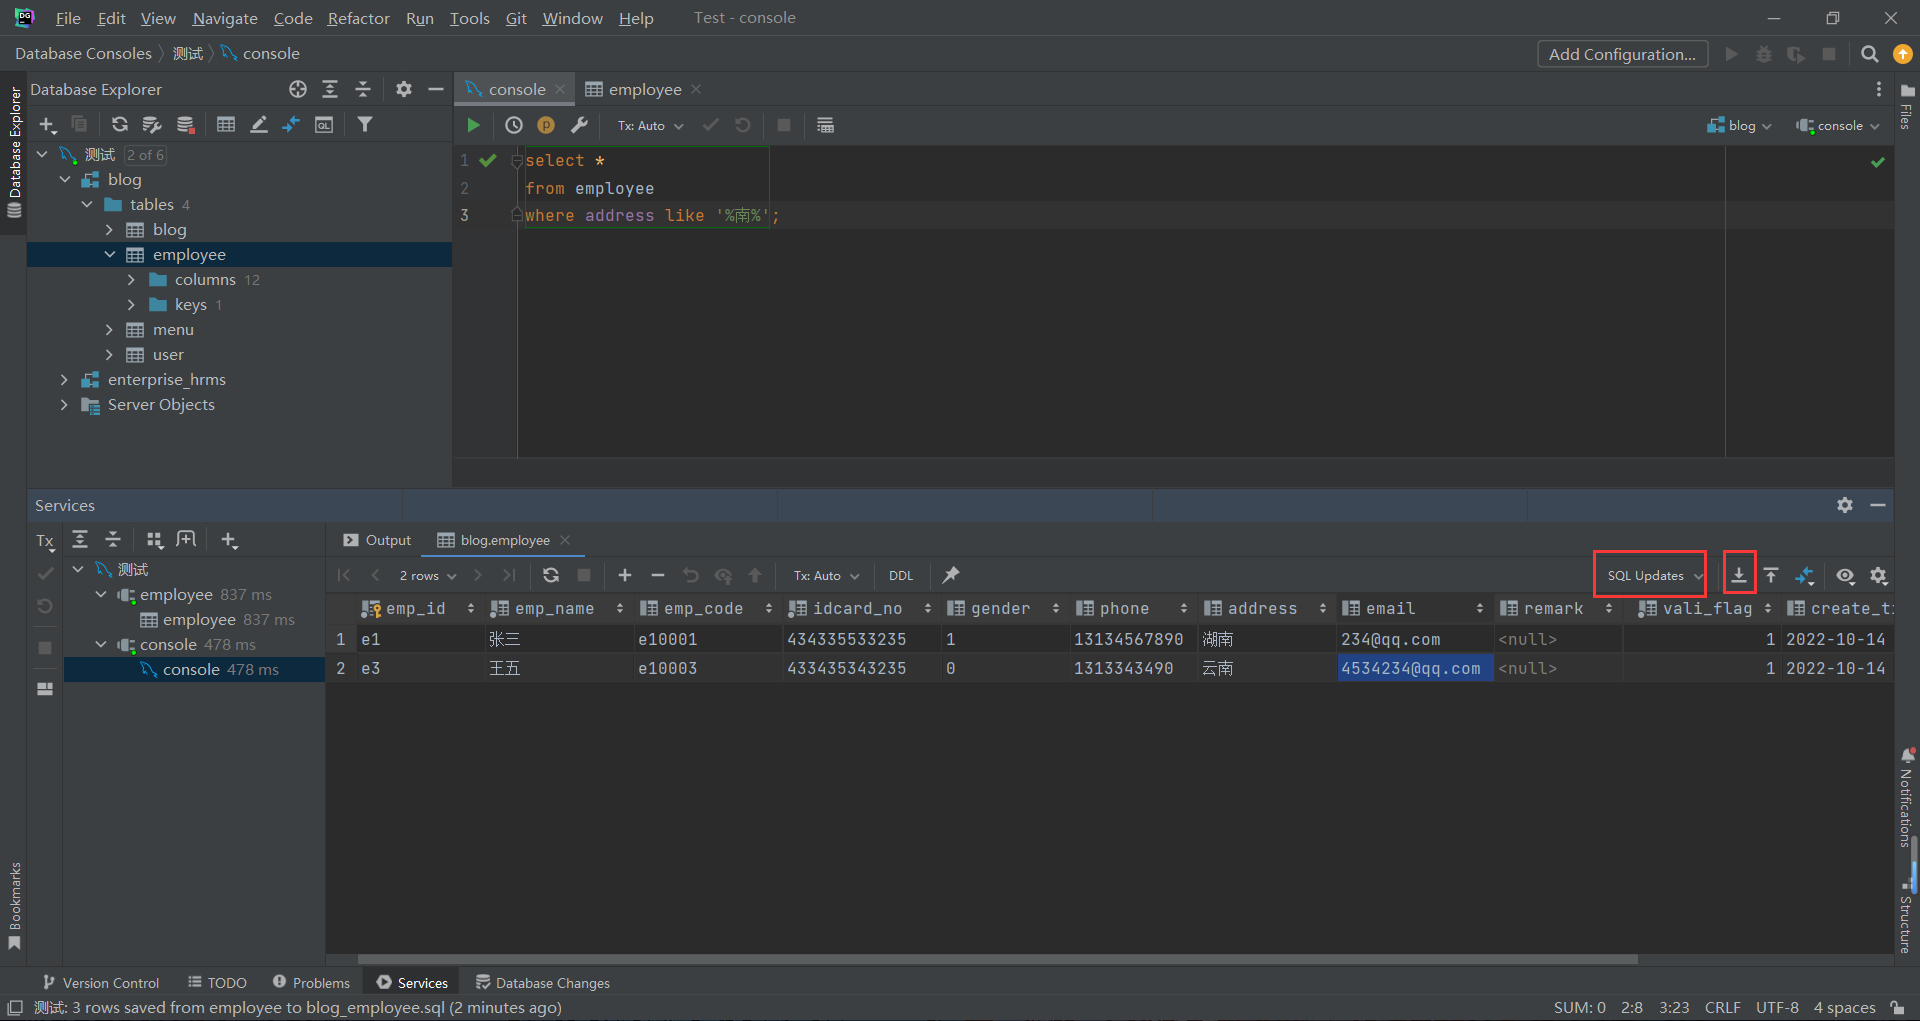Click the in-editor results icon in console toolbar
Viewport: 1920px width, 1021px height.
(x=825, y=125)
